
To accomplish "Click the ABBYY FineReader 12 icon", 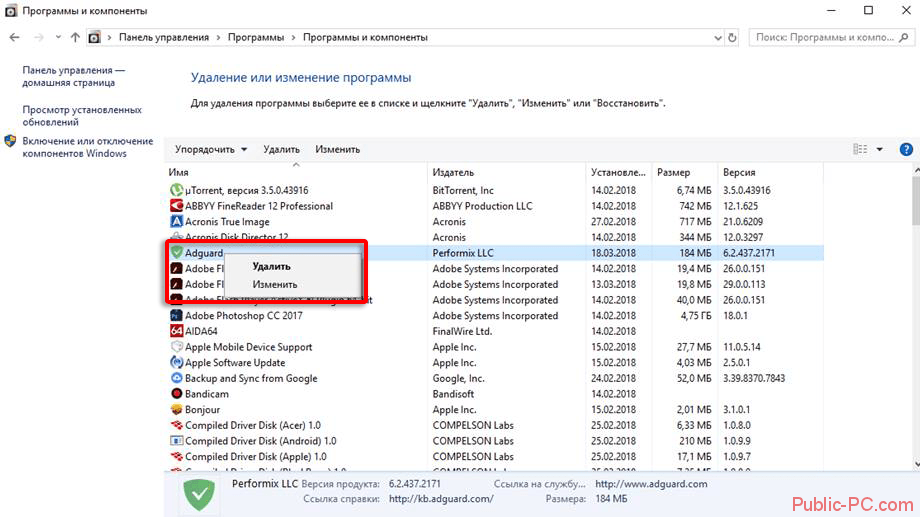I will 177,206.
